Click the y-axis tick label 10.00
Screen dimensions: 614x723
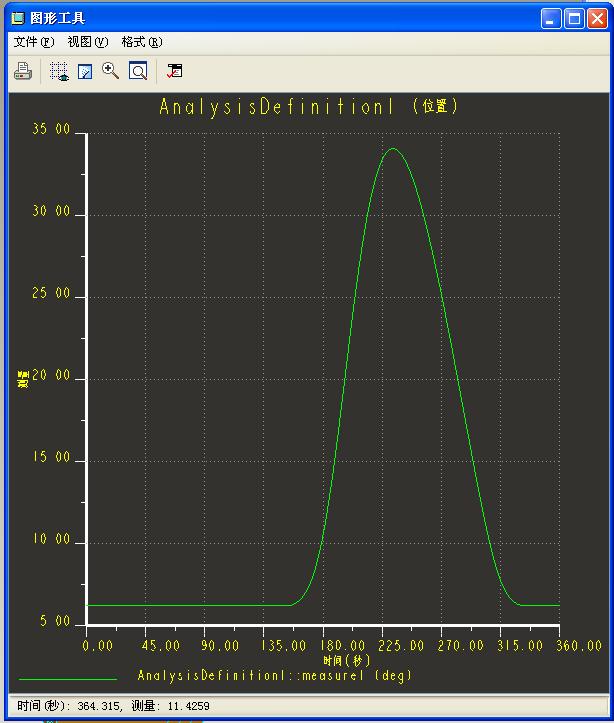tap(51, 539)
